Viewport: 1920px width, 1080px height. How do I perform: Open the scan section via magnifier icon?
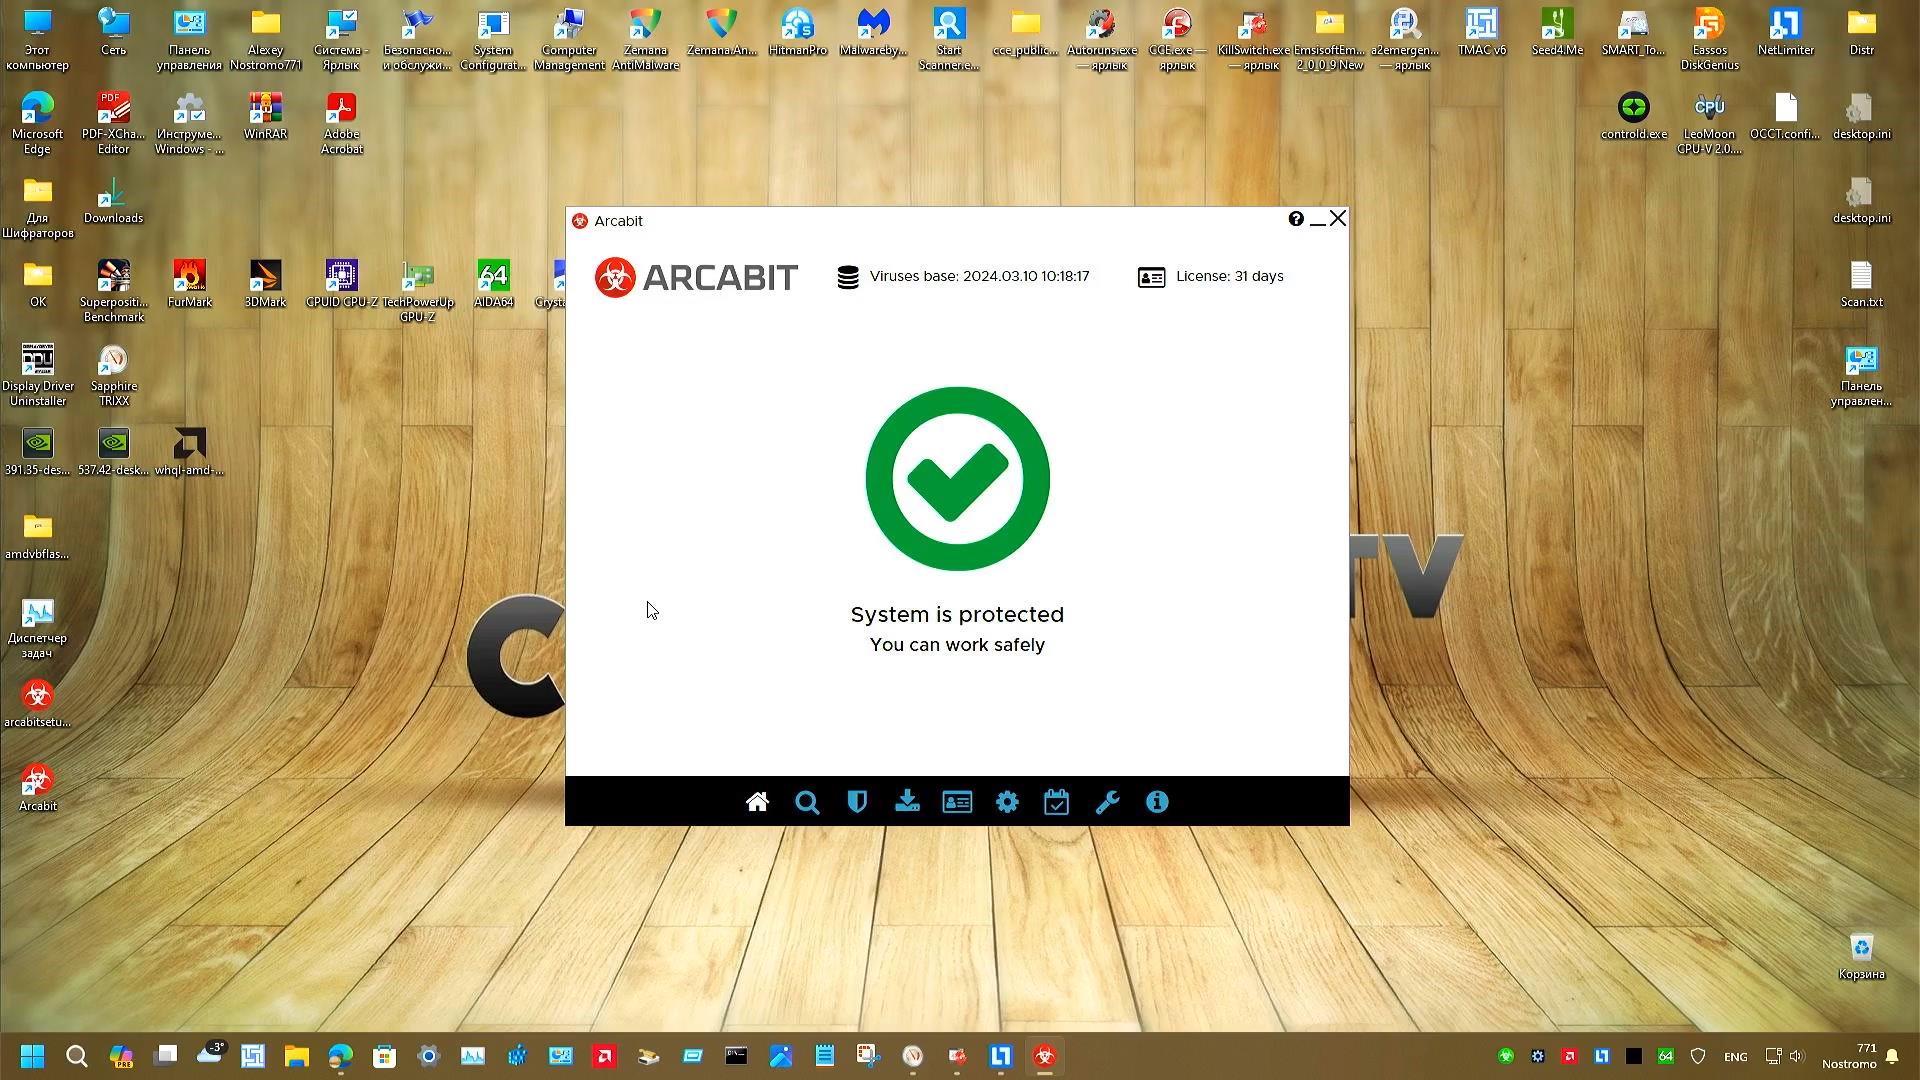(x=807, y=801)
